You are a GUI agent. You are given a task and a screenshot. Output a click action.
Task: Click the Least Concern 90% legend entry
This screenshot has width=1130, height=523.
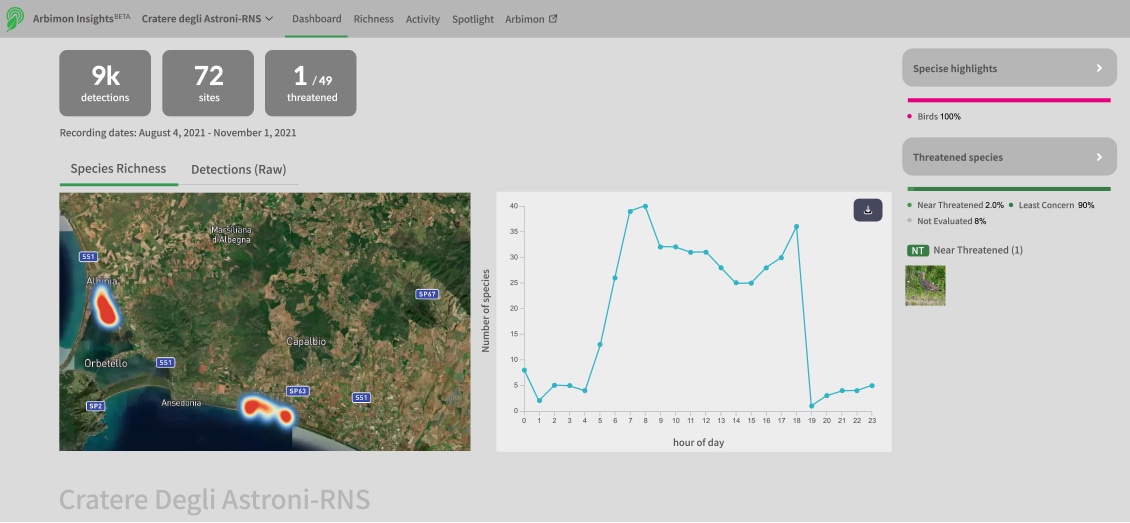[1051, 205]
